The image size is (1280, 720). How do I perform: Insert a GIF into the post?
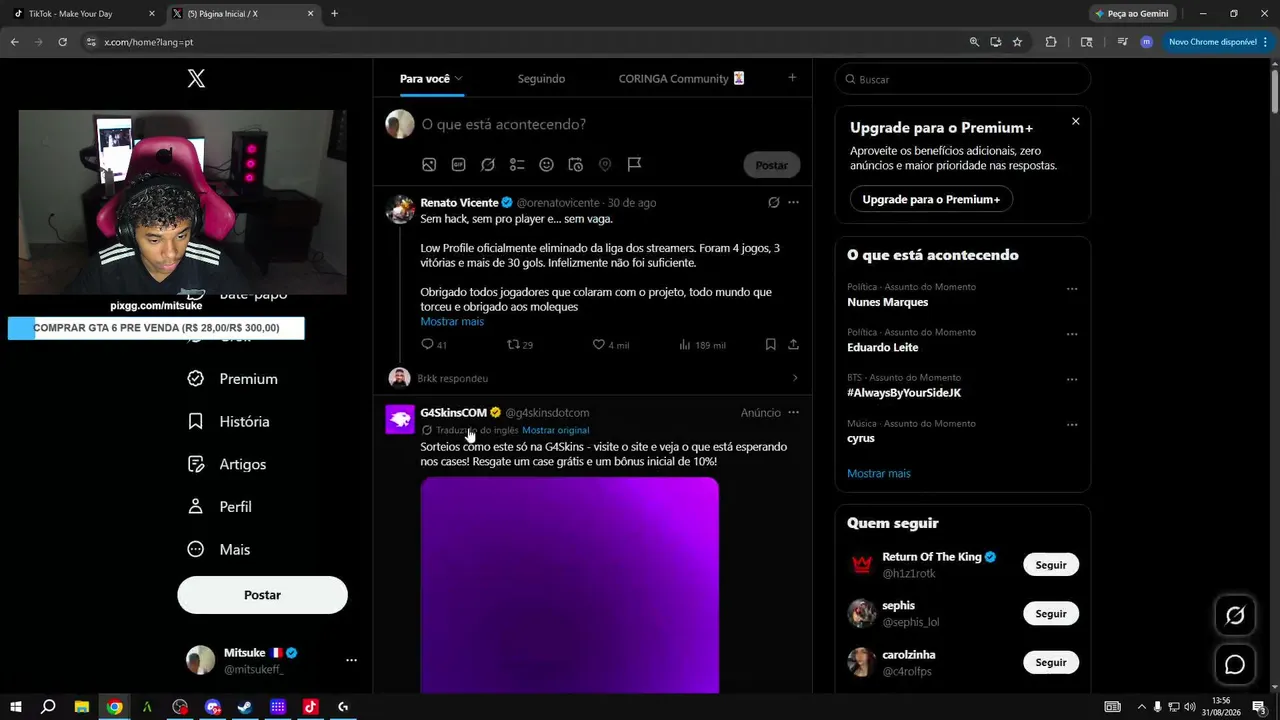(x=459, y=165)
